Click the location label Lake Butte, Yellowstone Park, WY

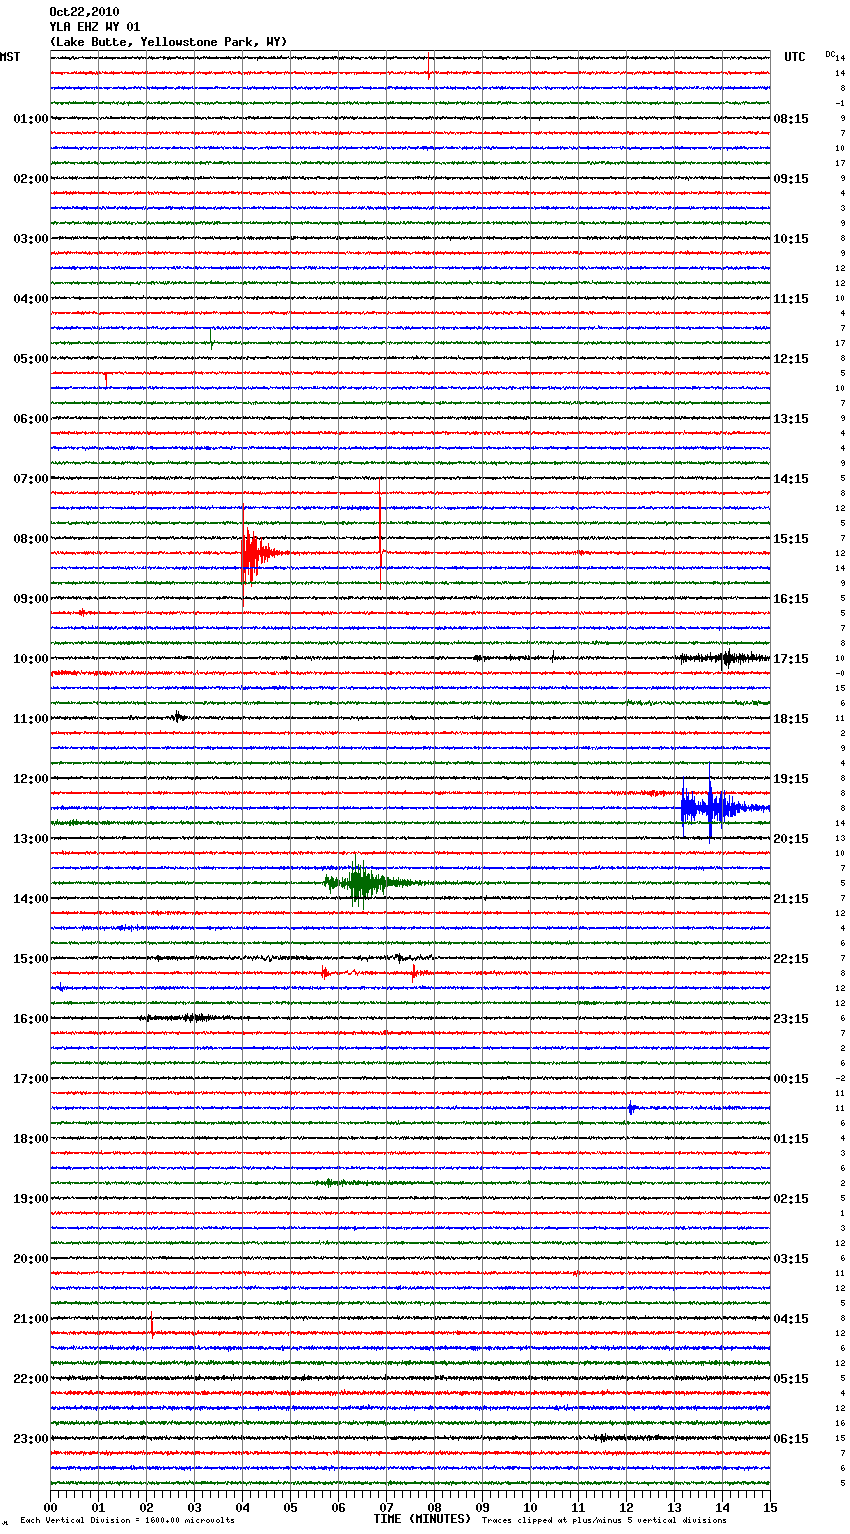pyautogui.click(x=168, y=42)
